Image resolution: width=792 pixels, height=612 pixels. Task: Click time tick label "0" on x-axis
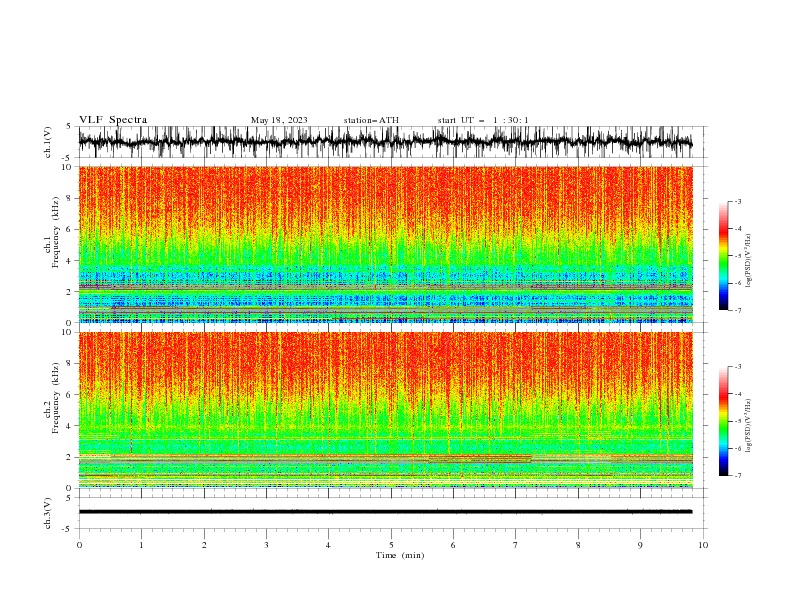click(x=79, y=545)
